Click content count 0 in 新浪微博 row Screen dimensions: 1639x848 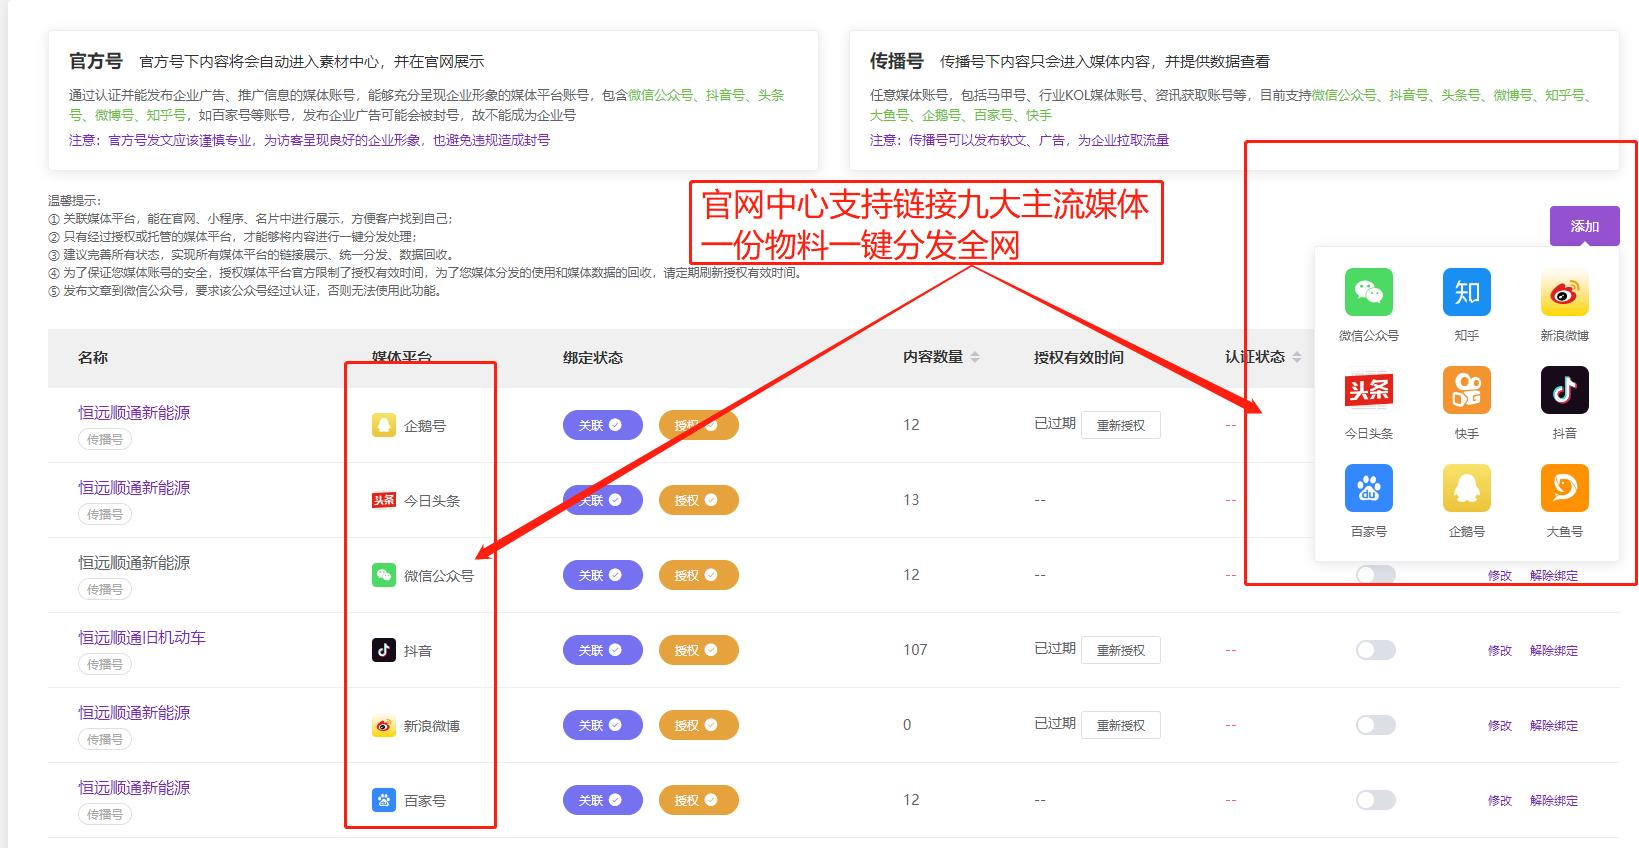907,725
